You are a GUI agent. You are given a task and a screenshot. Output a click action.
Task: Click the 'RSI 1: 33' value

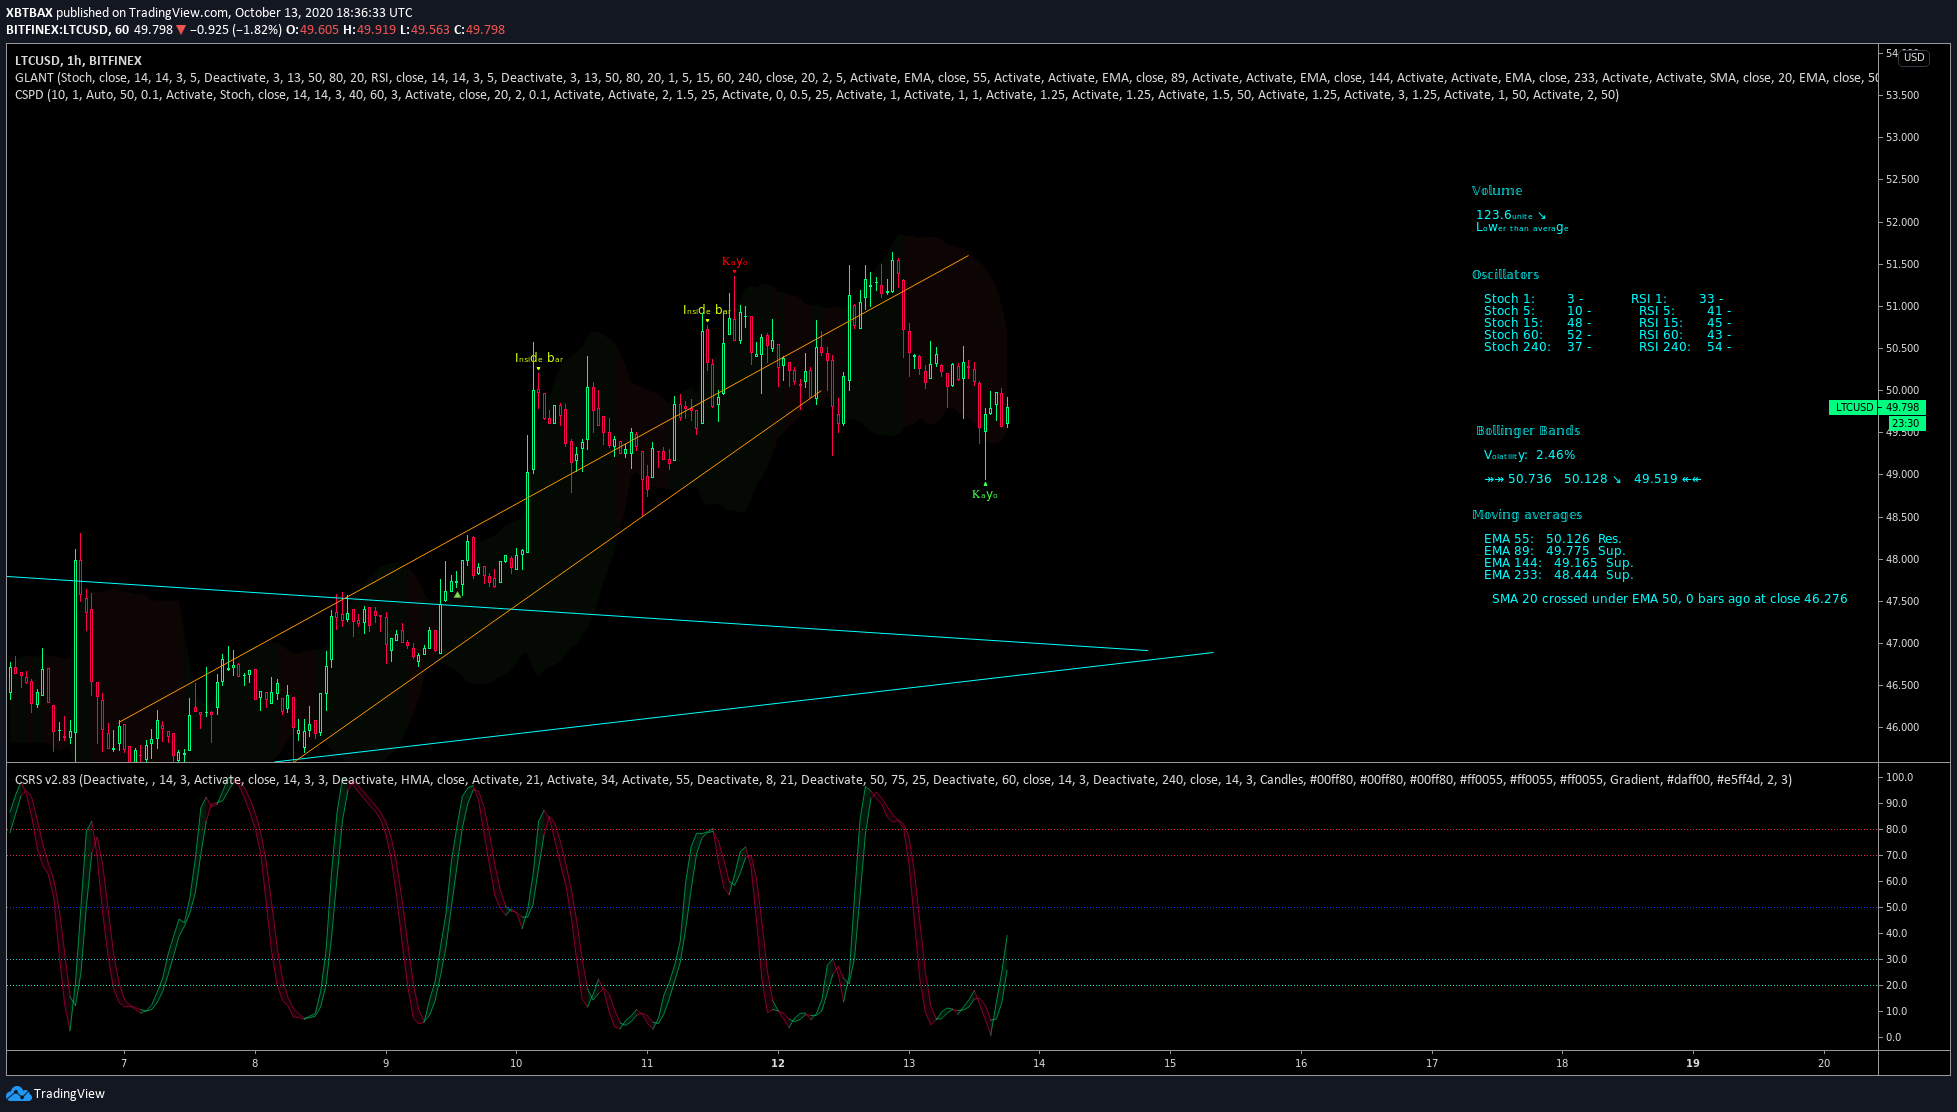(1676, 299)
